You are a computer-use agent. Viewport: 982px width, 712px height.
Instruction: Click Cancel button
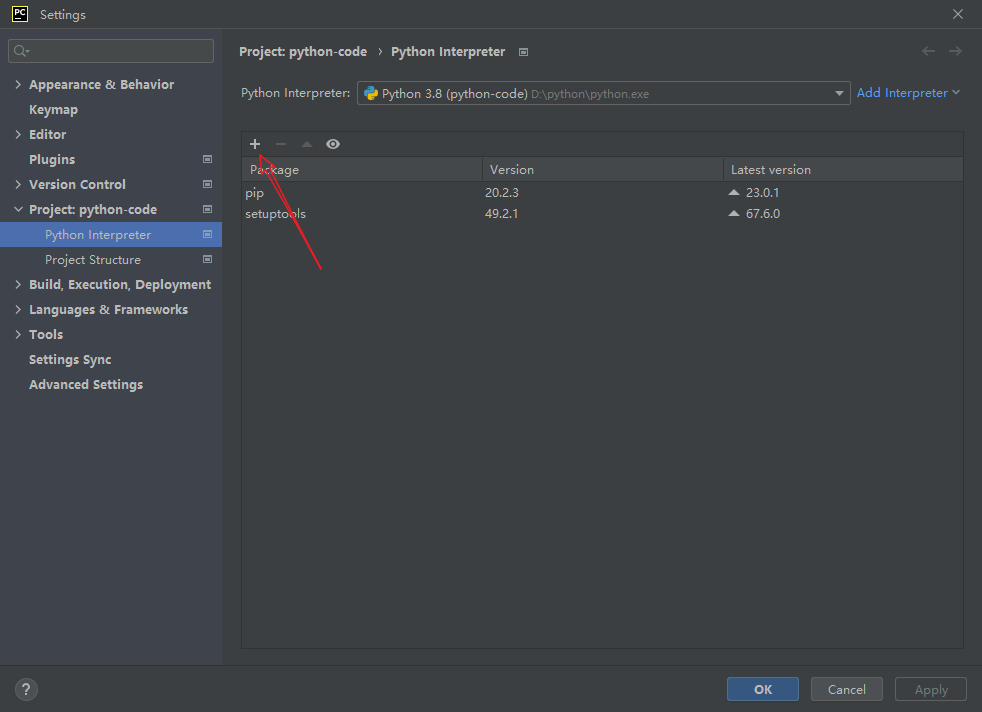(847, 689)
